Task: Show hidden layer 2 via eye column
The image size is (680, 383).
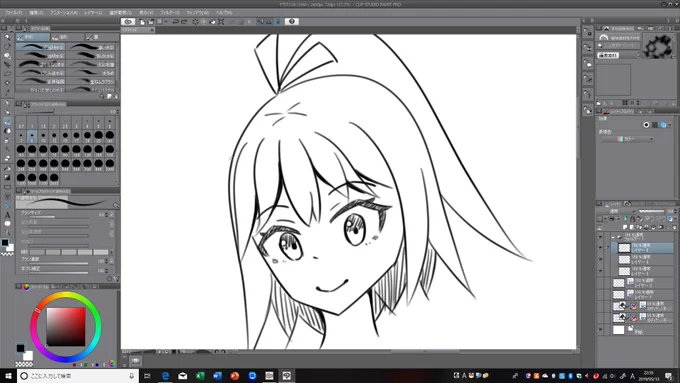Action: click(600, 283)
